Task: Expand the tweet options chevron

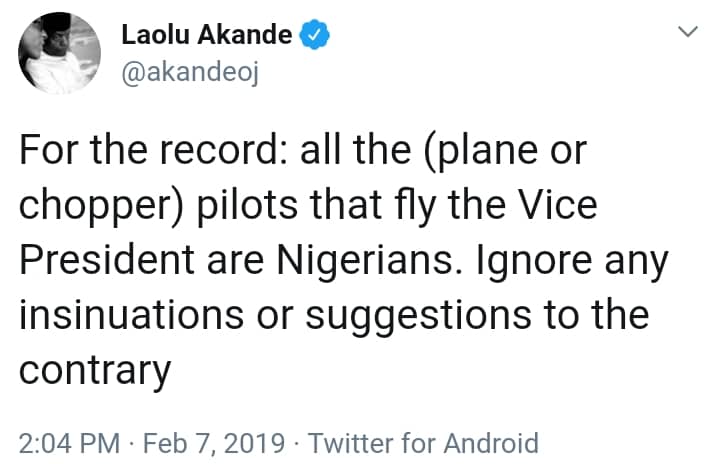Action: click(x=687, y=33)
